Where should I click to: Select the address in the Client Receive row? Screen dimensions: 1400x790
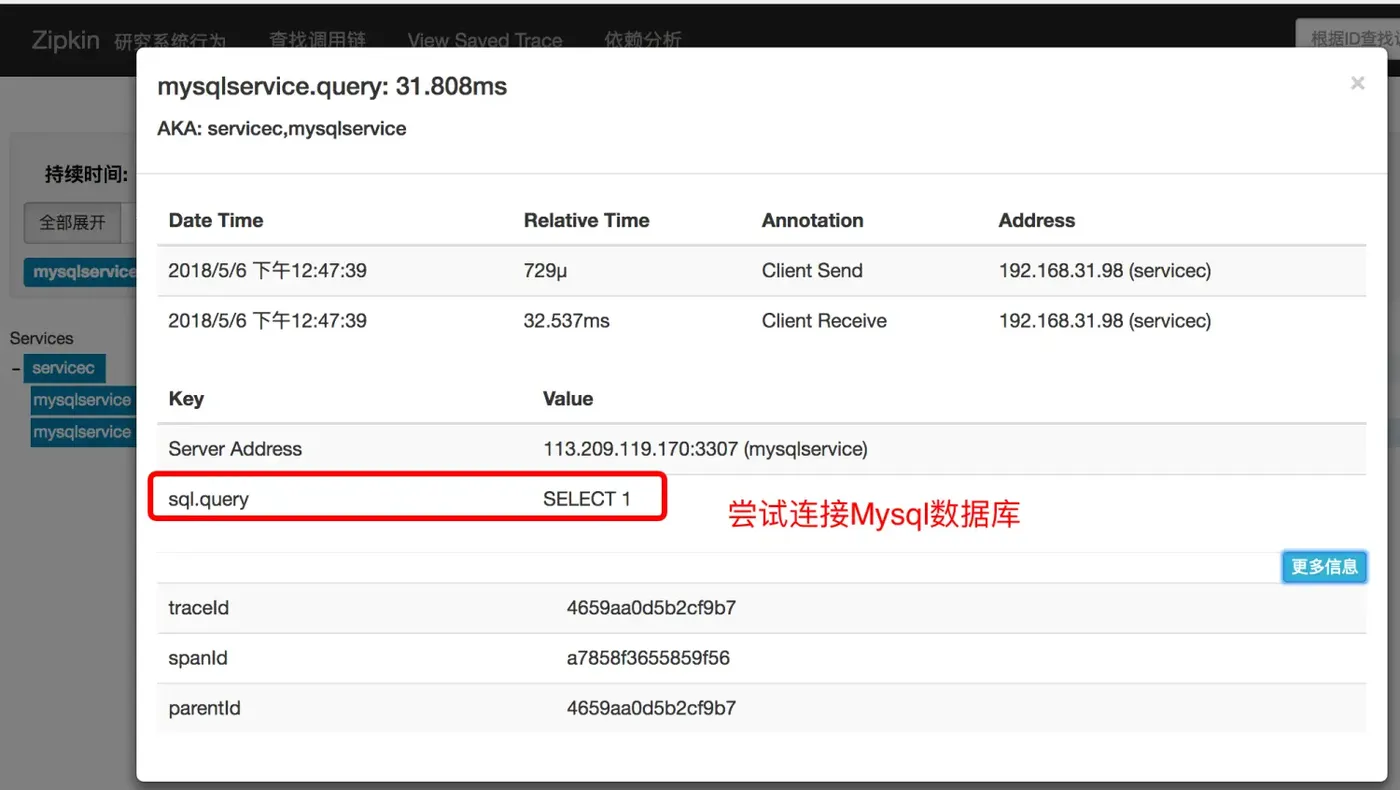coord(1105,321)
